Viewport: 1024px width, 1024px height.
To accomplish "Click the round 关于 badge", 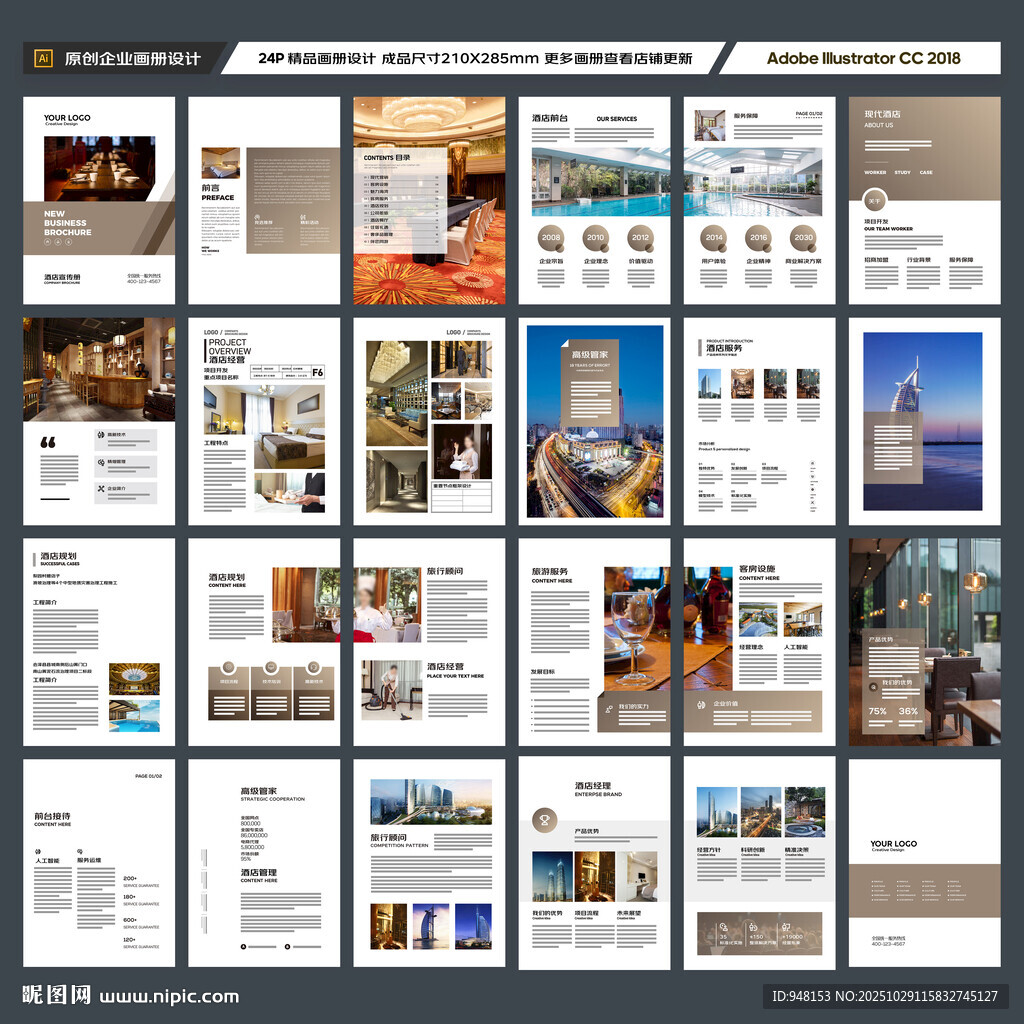I will tap(874, 201).
